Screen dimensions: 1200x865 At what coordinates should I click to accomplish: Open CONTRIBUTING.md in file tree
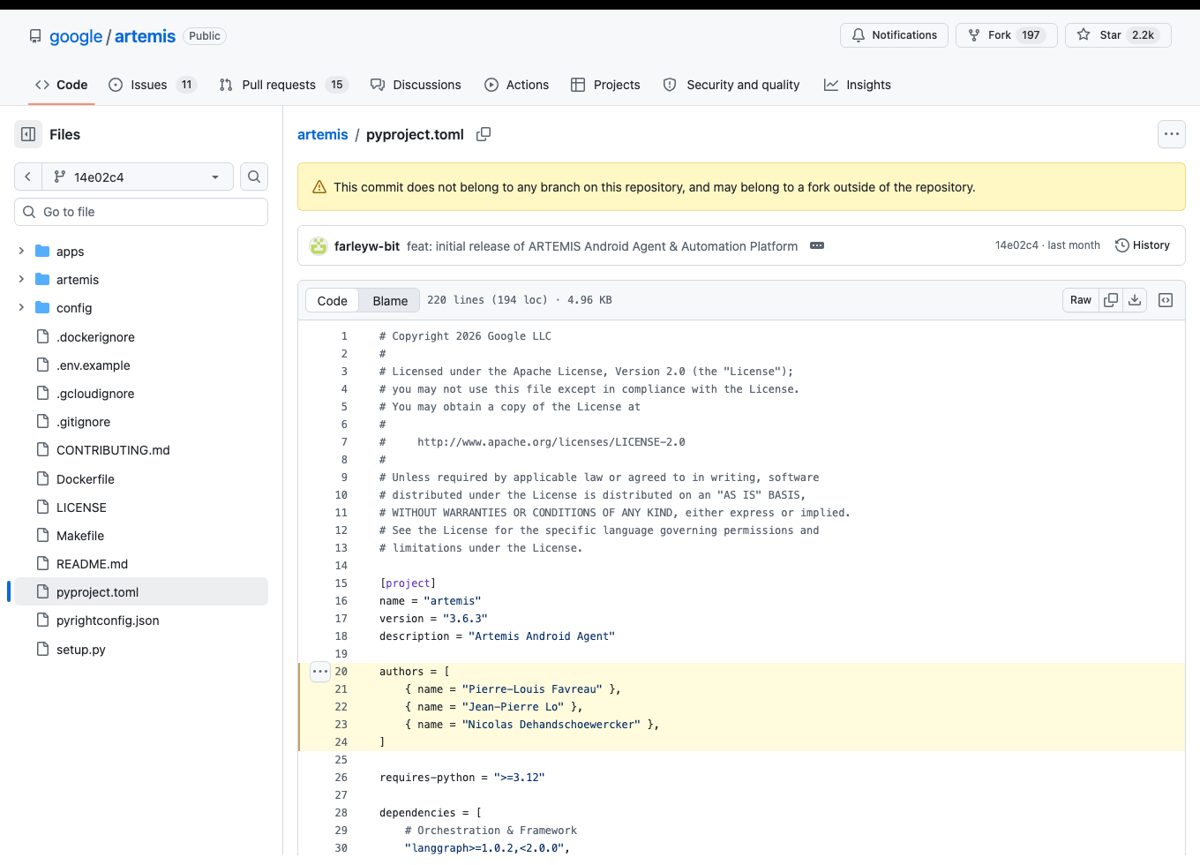click(113, 450)
